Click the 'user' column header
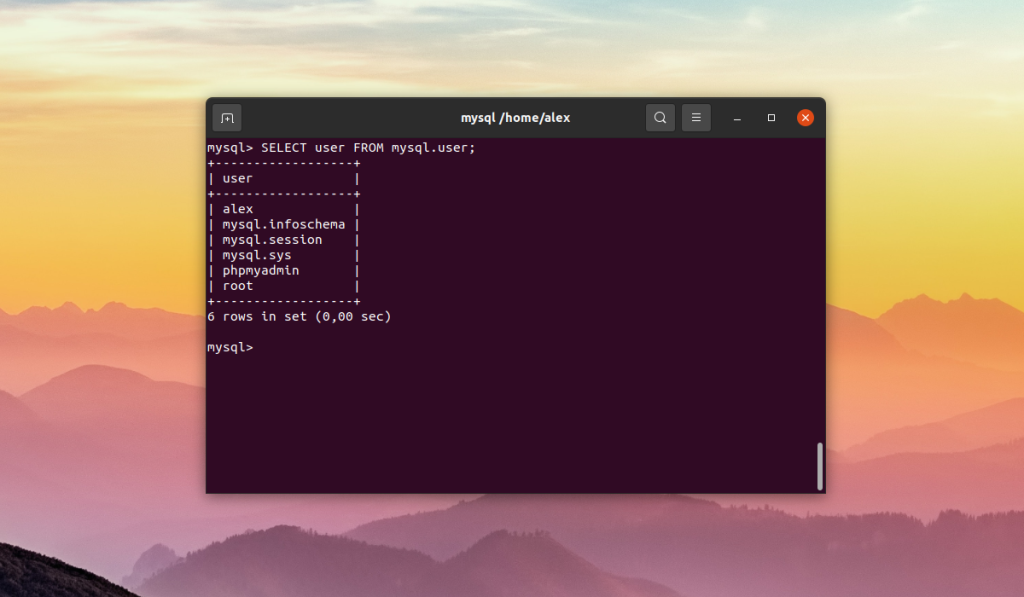 [x=237, y=178]
